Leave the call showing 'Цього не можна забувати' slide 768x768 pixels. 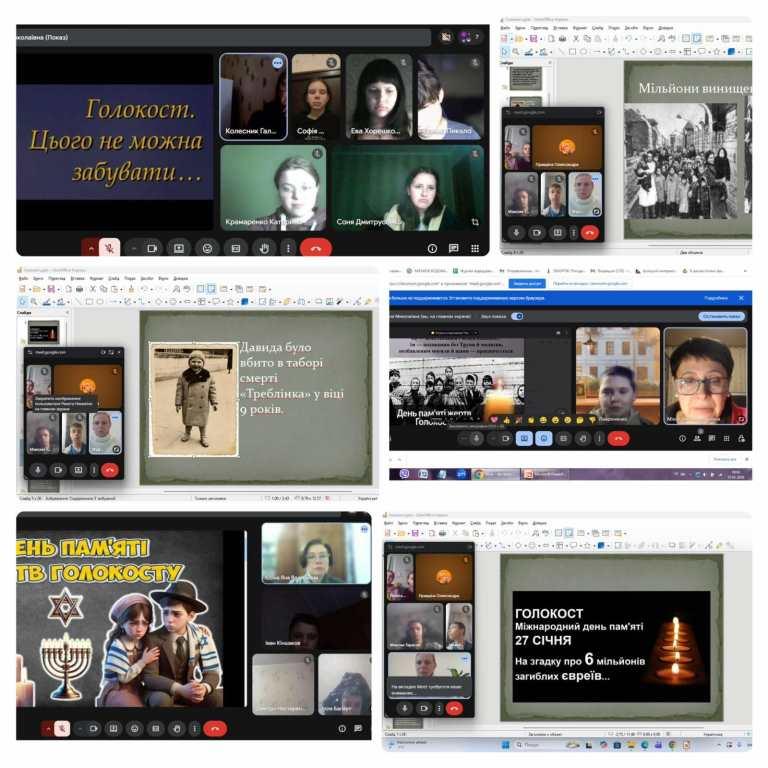(315, 248)
